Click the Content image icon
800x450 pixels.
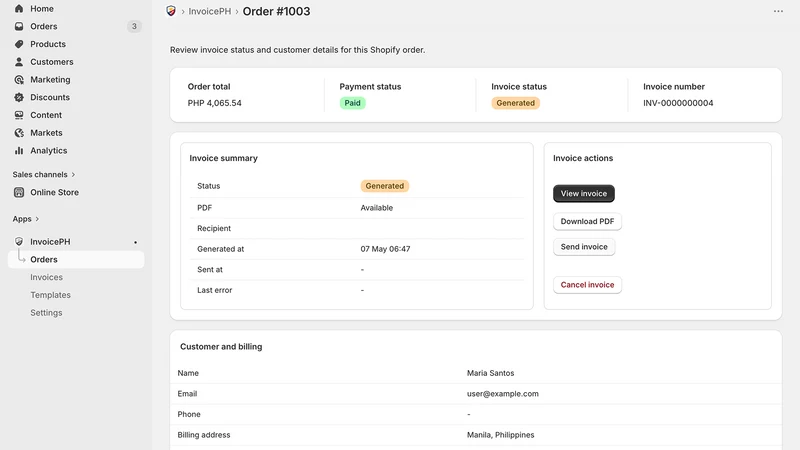[x=19, y=115]
